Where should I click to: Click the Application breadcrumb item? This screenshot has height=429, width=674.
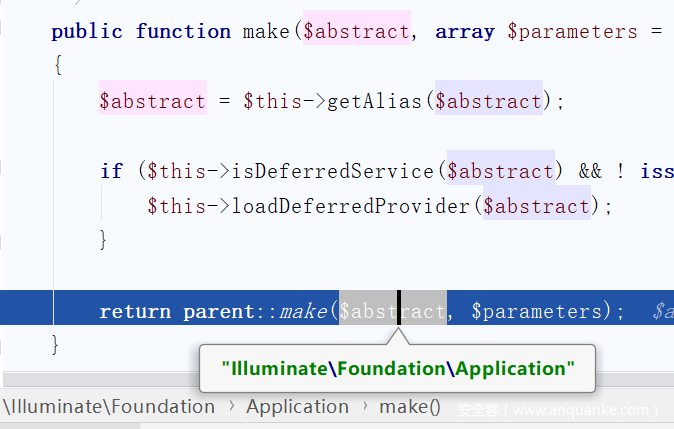297,407
